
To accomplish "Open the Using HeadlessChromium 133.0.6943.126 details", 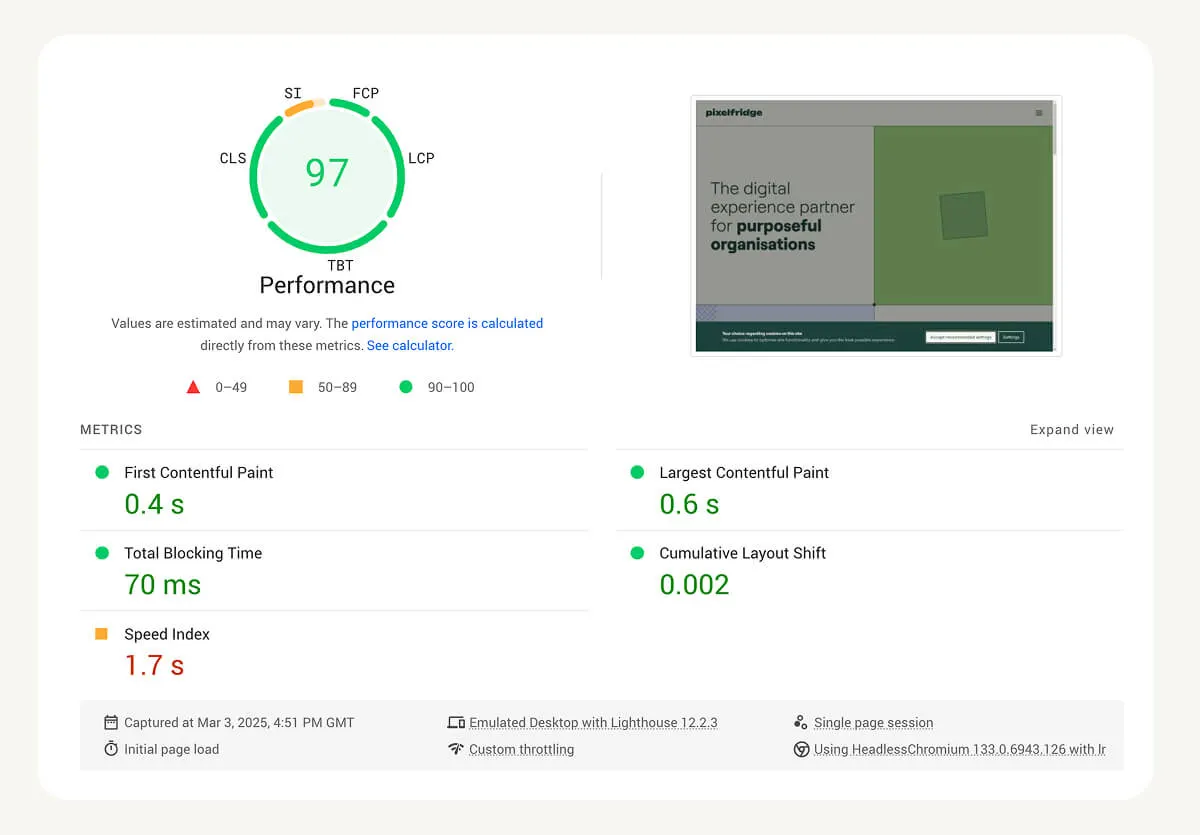I will click(960, 749).
